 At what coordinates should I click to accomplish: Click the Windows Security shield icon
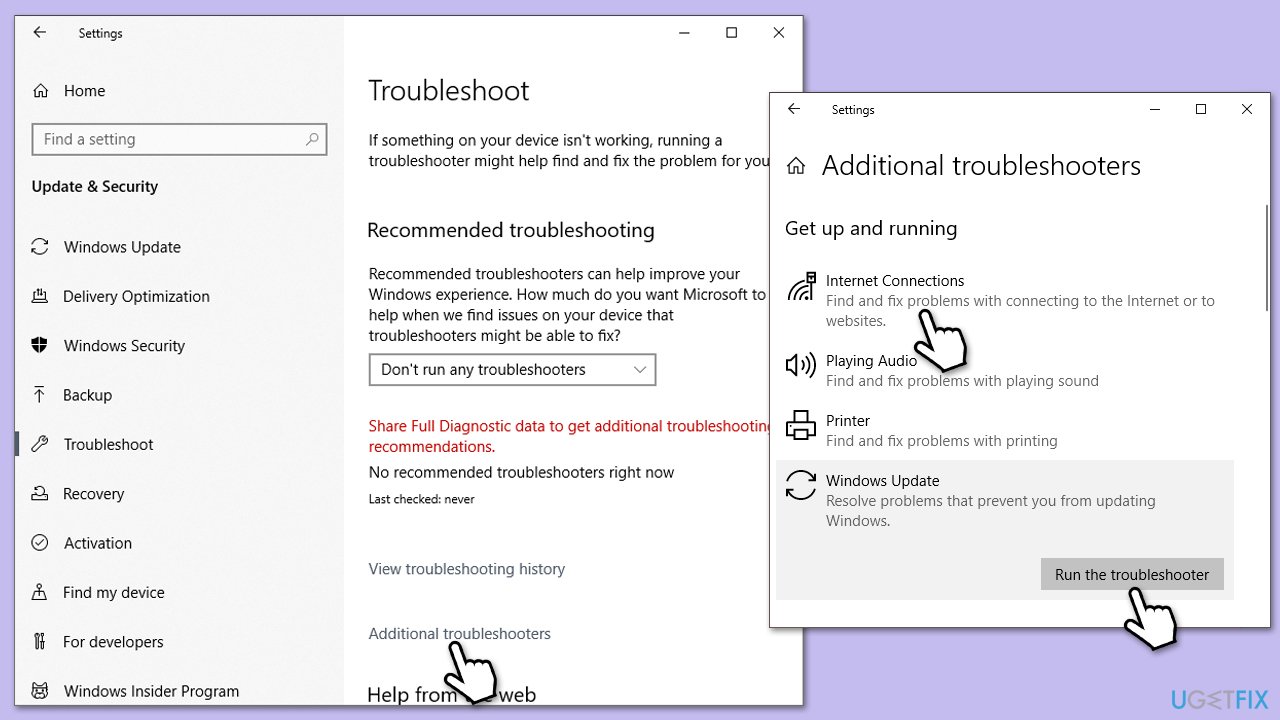pos(40,346)
